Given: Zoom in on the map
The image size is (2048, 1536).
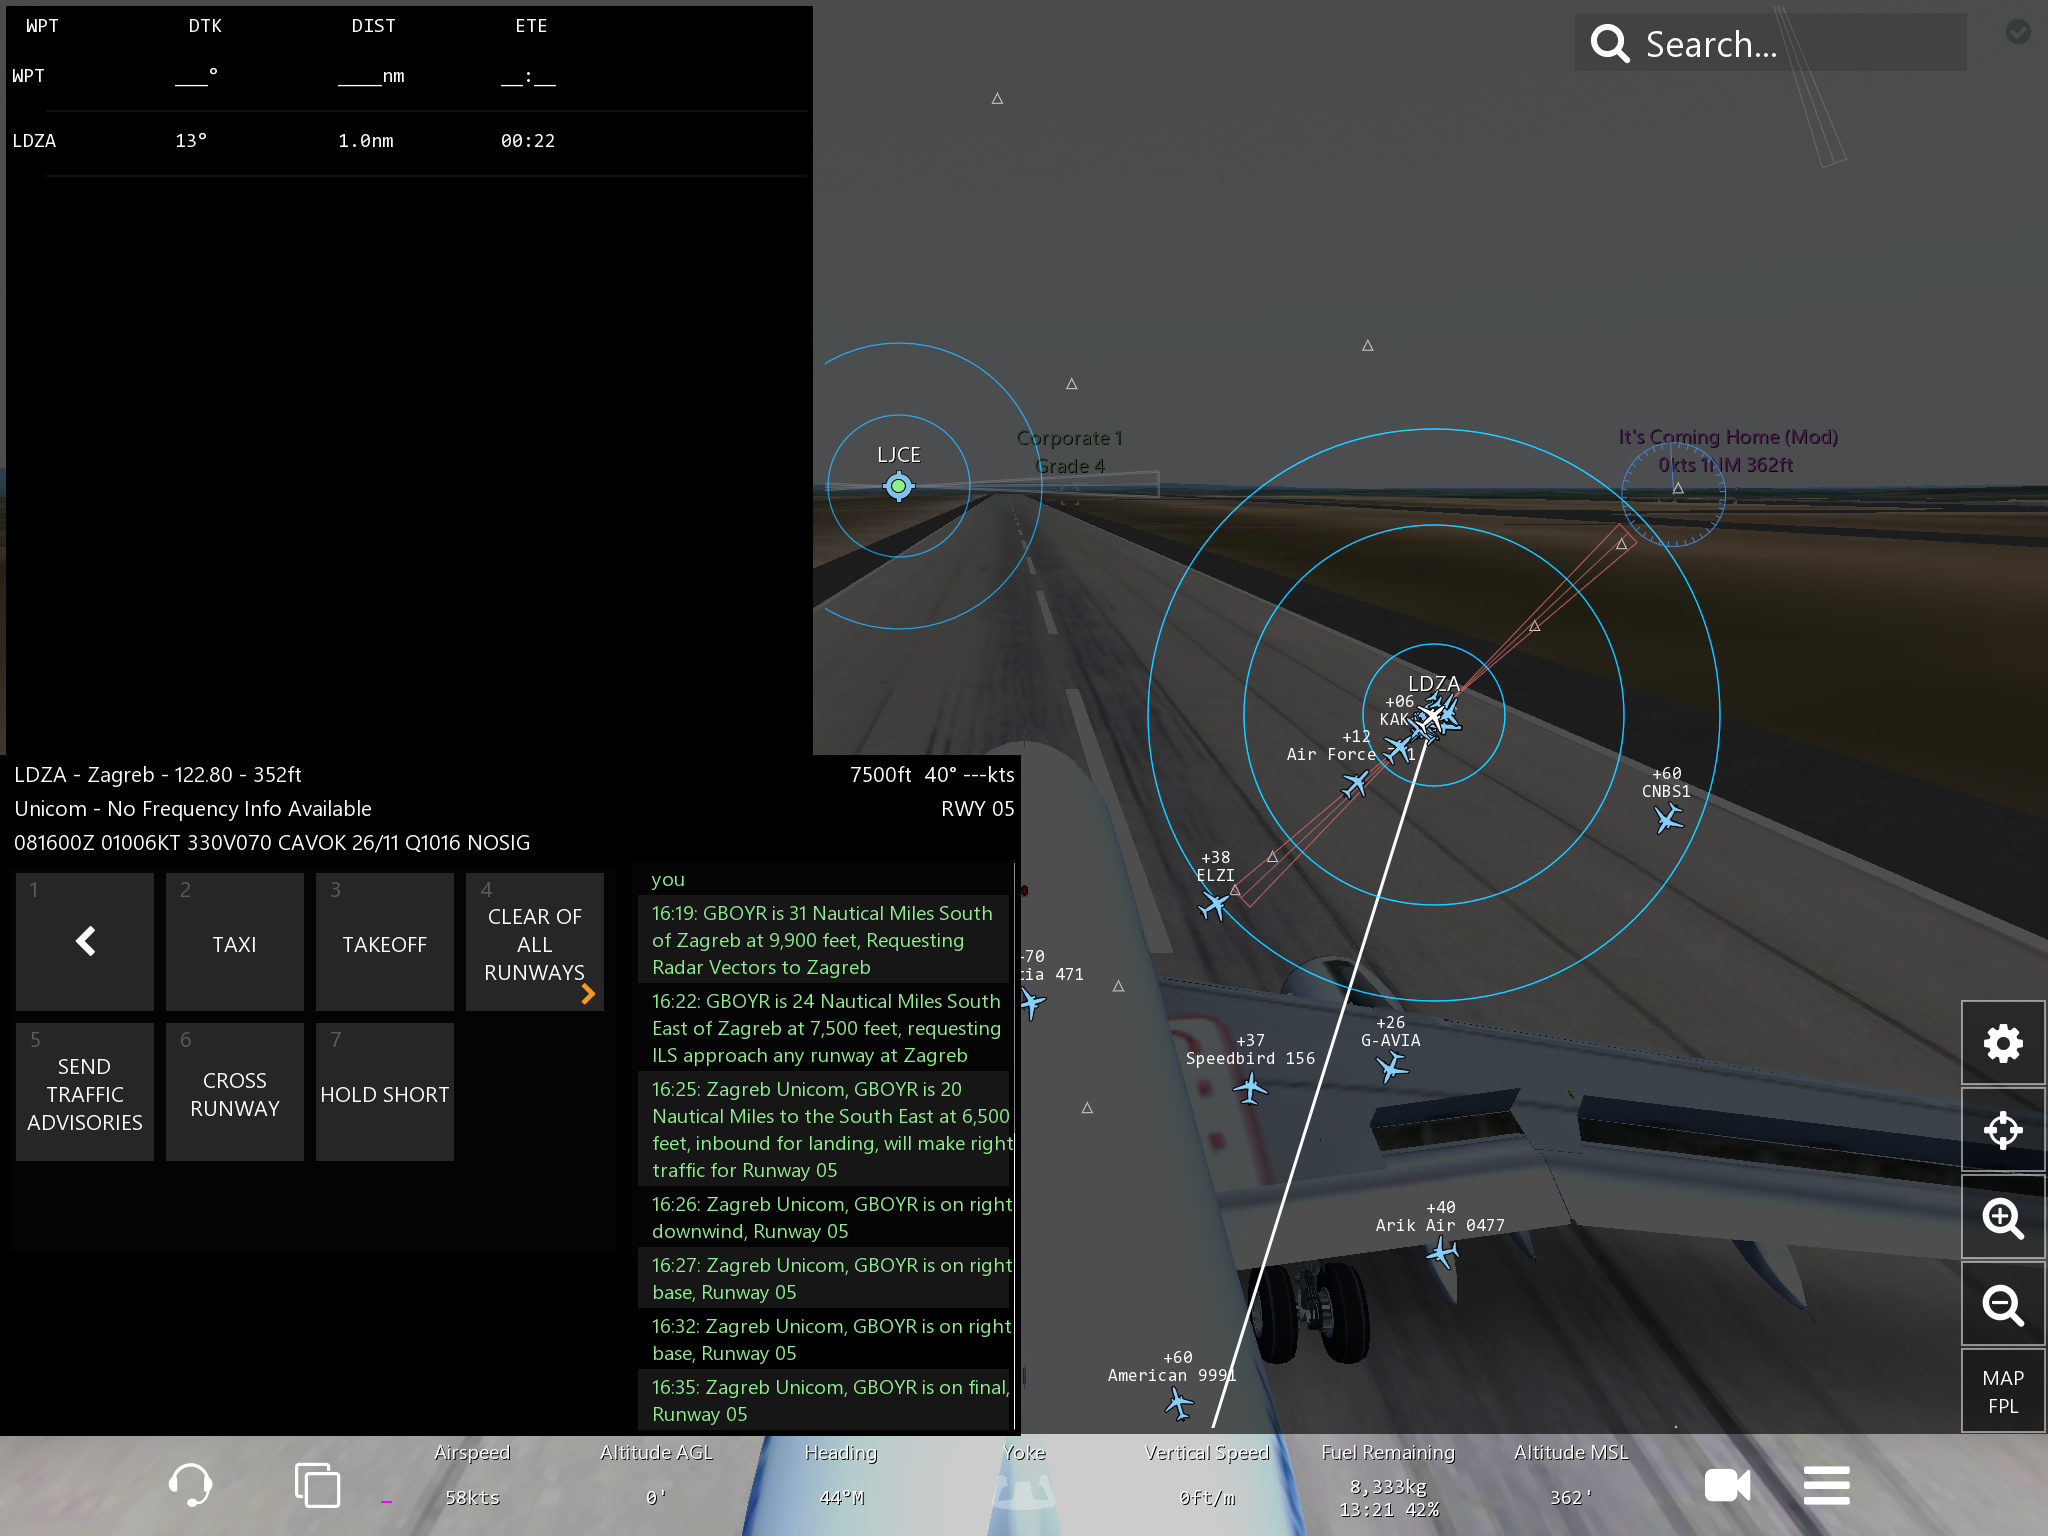Looking at the screenshot, I should click(x=2002, y=1218).
